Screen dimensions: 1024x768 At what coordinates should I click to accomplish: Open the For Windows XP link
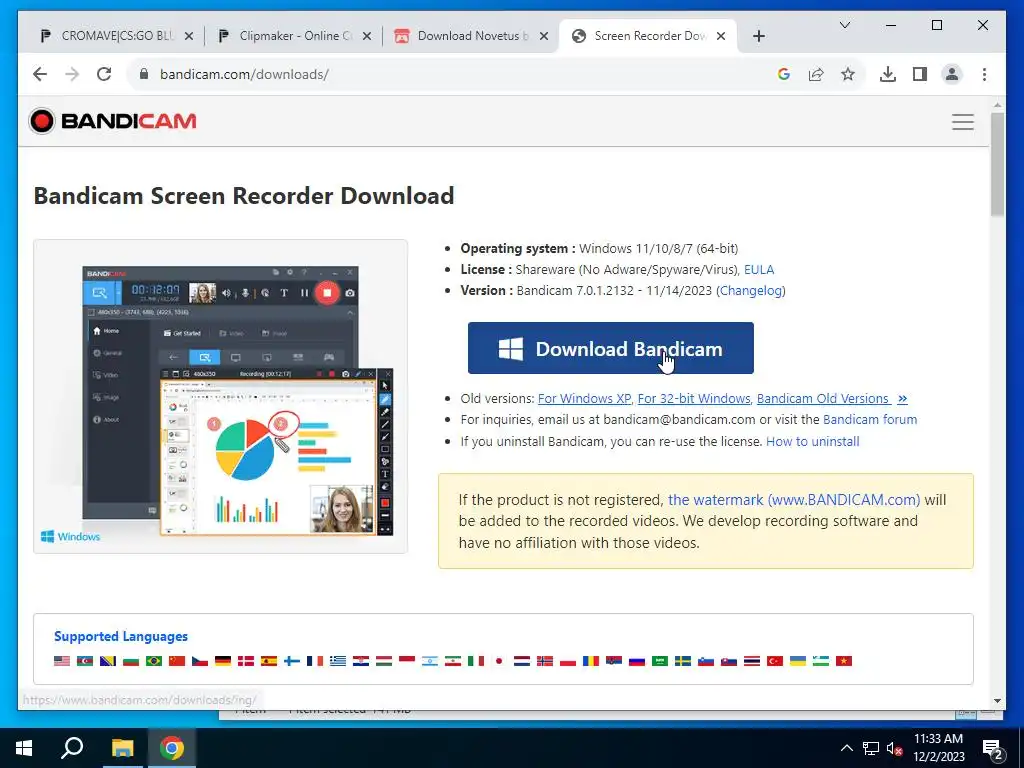click(x=584, y=398)
